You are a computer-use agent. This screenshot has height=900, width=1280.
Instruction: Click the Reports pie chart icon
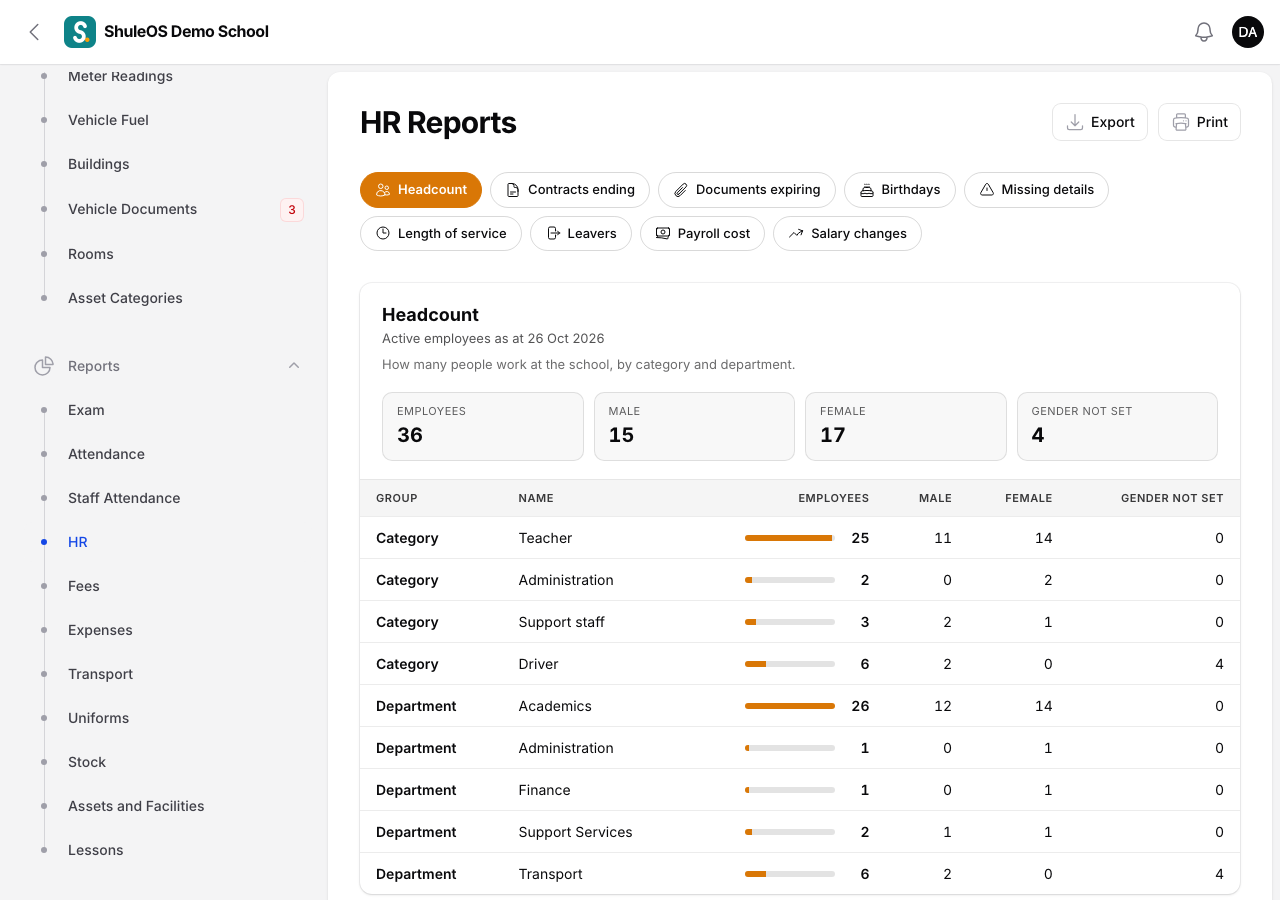pos(44,366)
